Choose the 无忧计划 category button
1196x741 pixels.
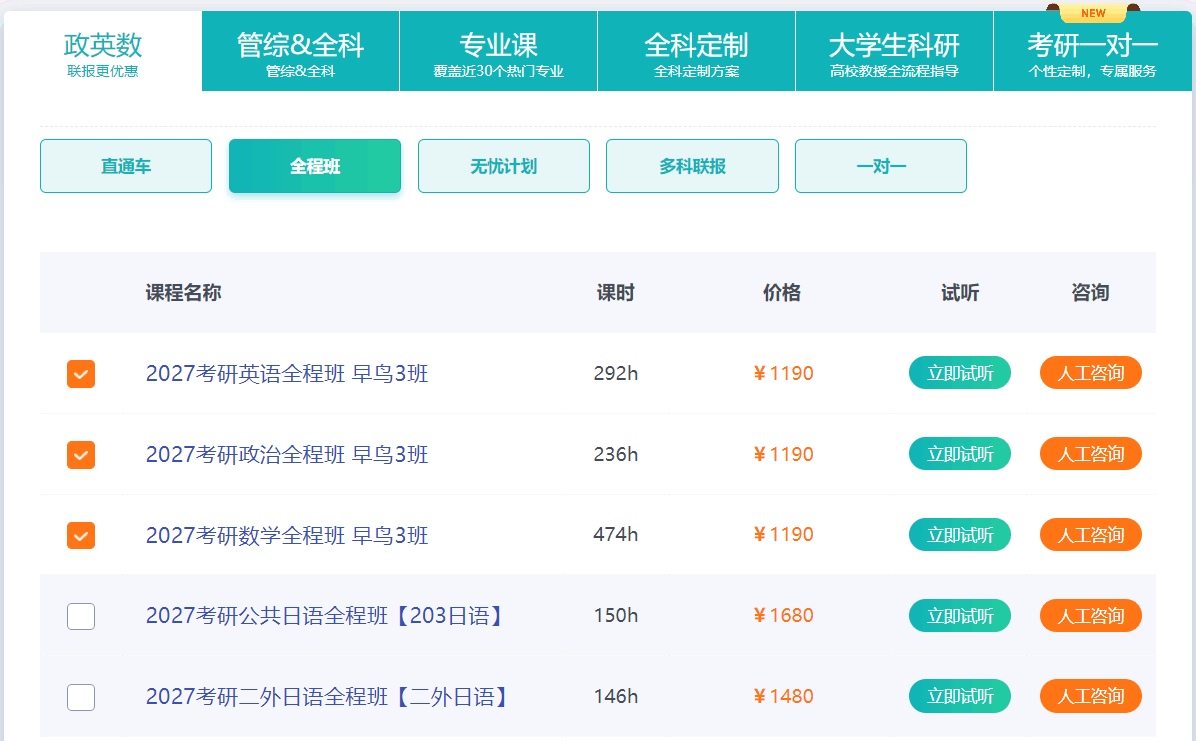coord(504,166)
